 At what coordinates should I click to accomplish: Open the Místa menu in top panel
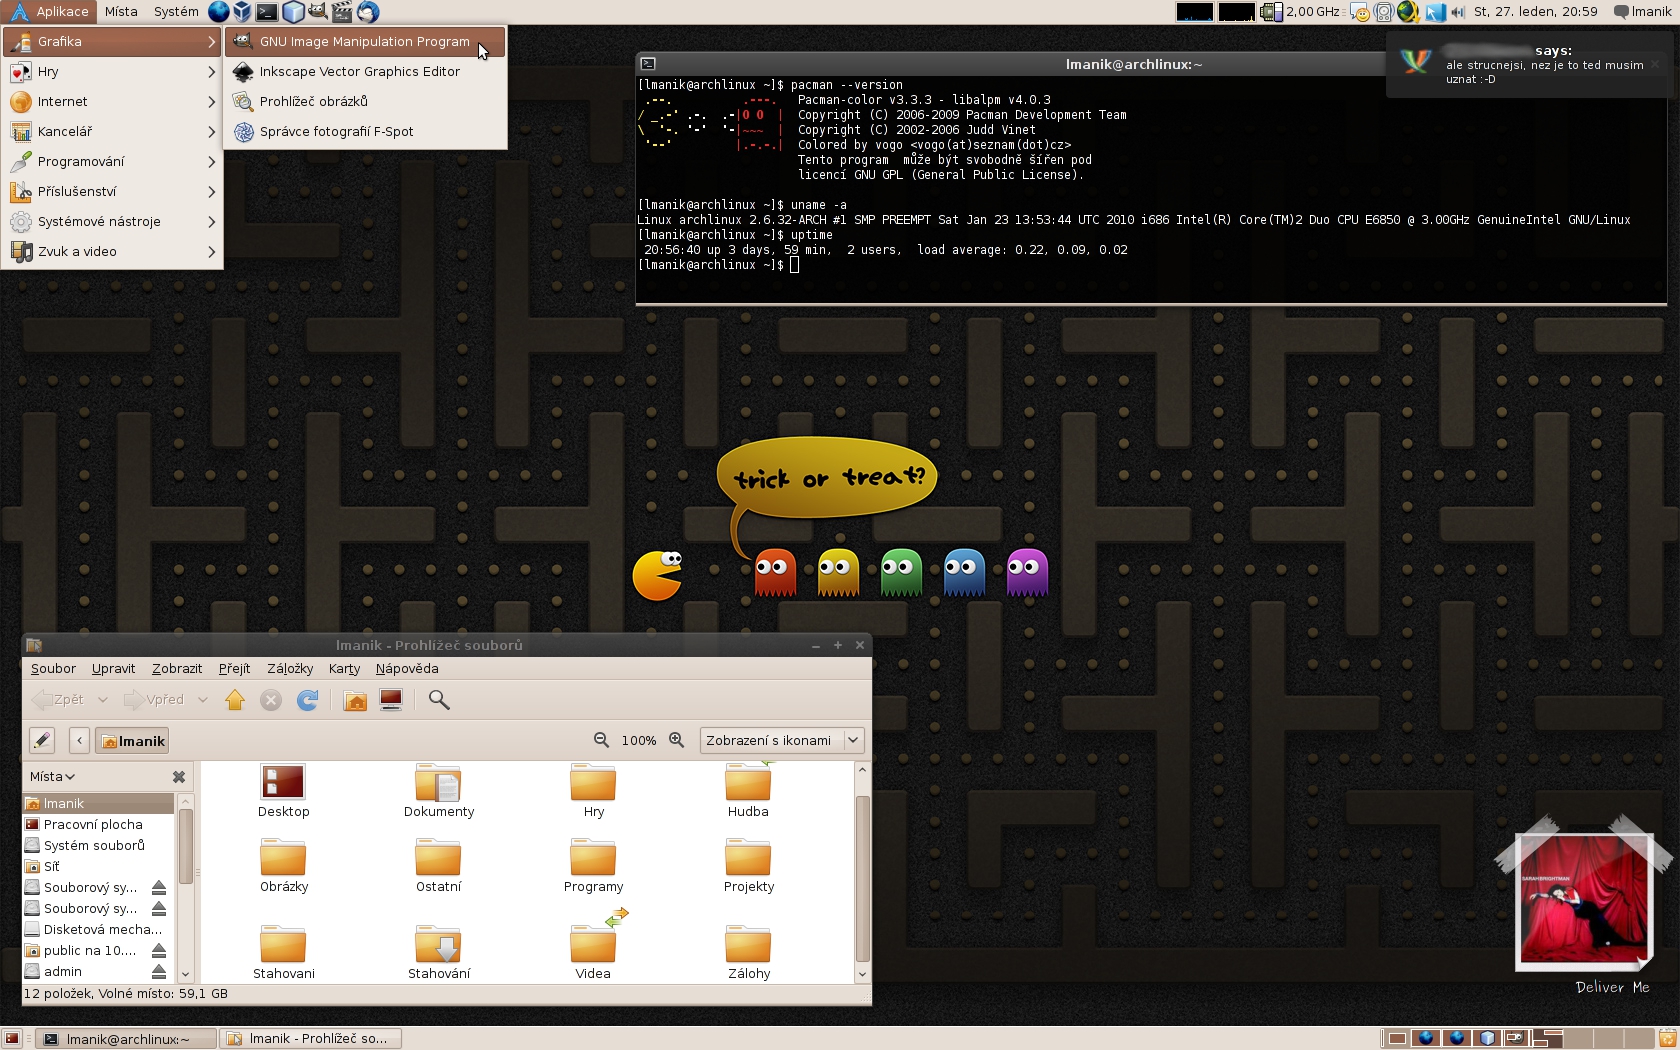[x=121, y=12]
